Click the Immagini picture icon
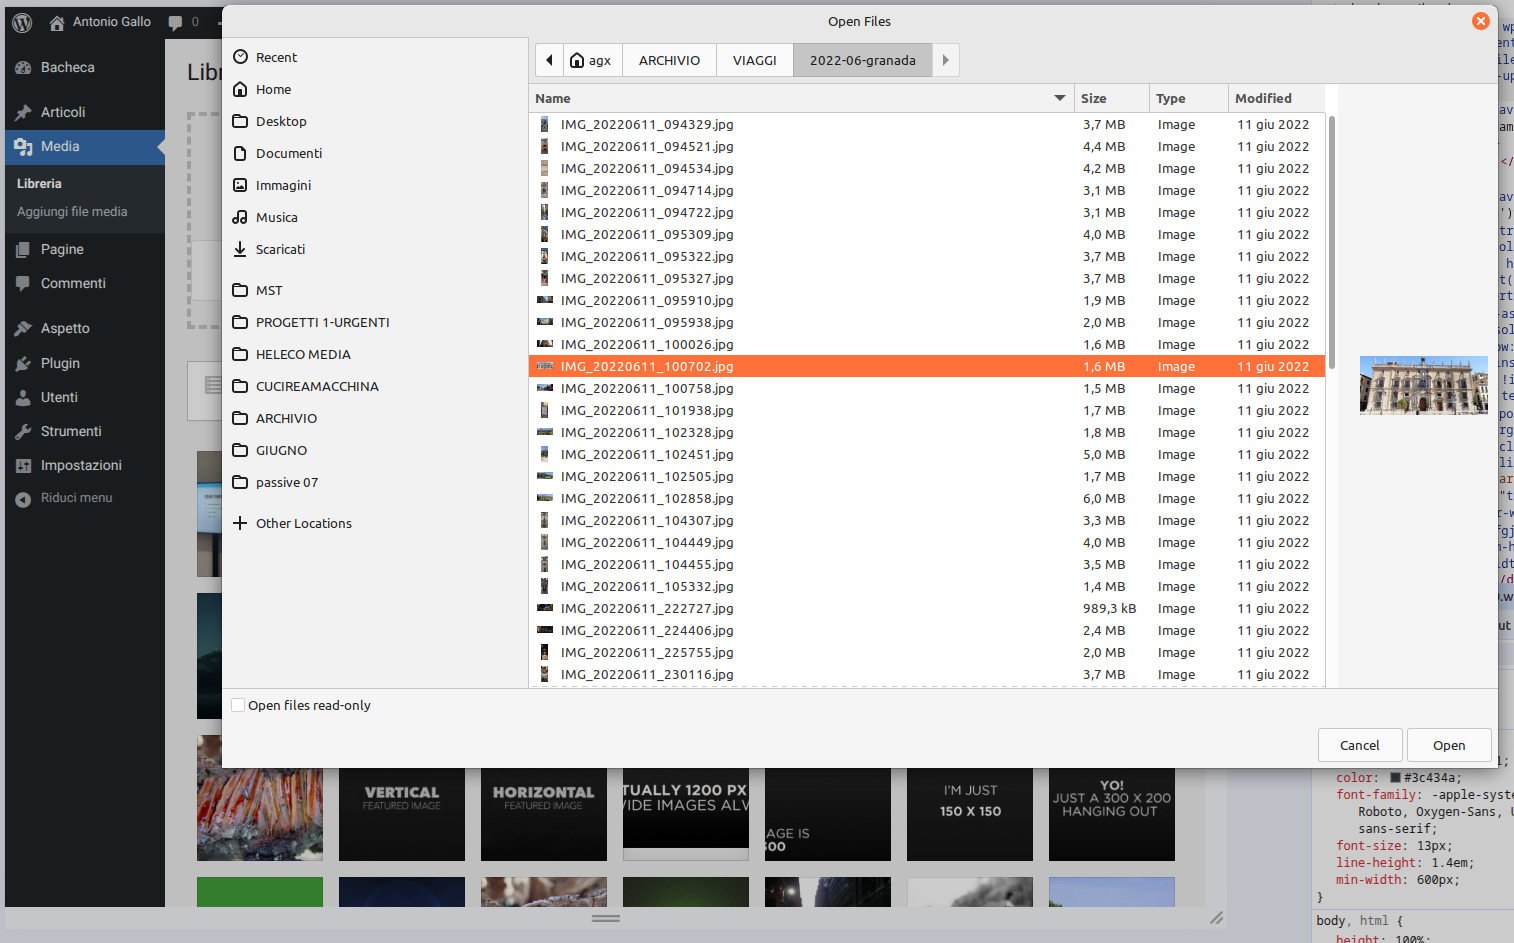 pos(240,185)
